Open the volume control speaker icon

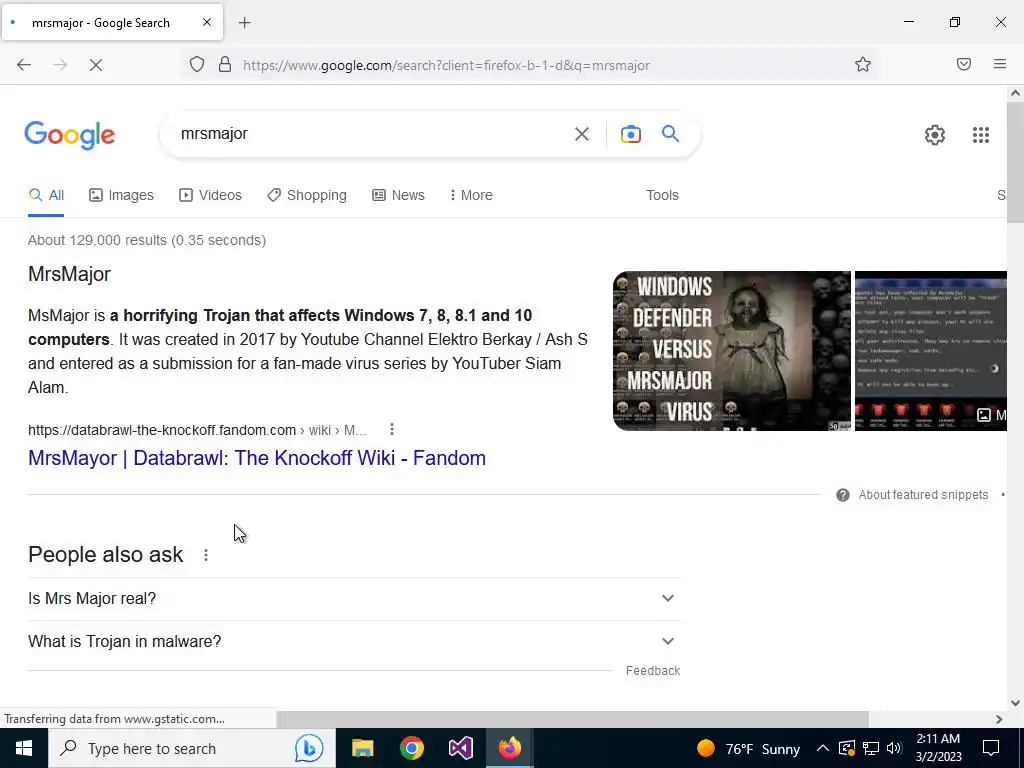click(x=895, y=748)
